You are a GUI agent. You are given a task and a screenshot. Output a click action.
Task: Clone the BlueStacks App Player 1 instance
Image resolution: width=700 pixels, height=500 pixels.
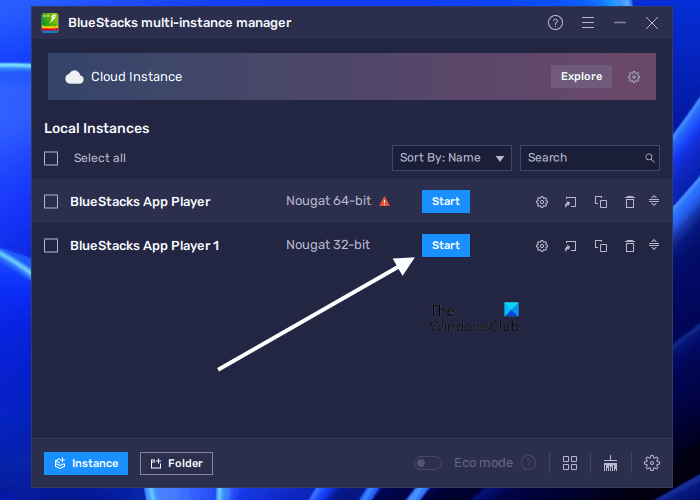(x=601, y=246)
